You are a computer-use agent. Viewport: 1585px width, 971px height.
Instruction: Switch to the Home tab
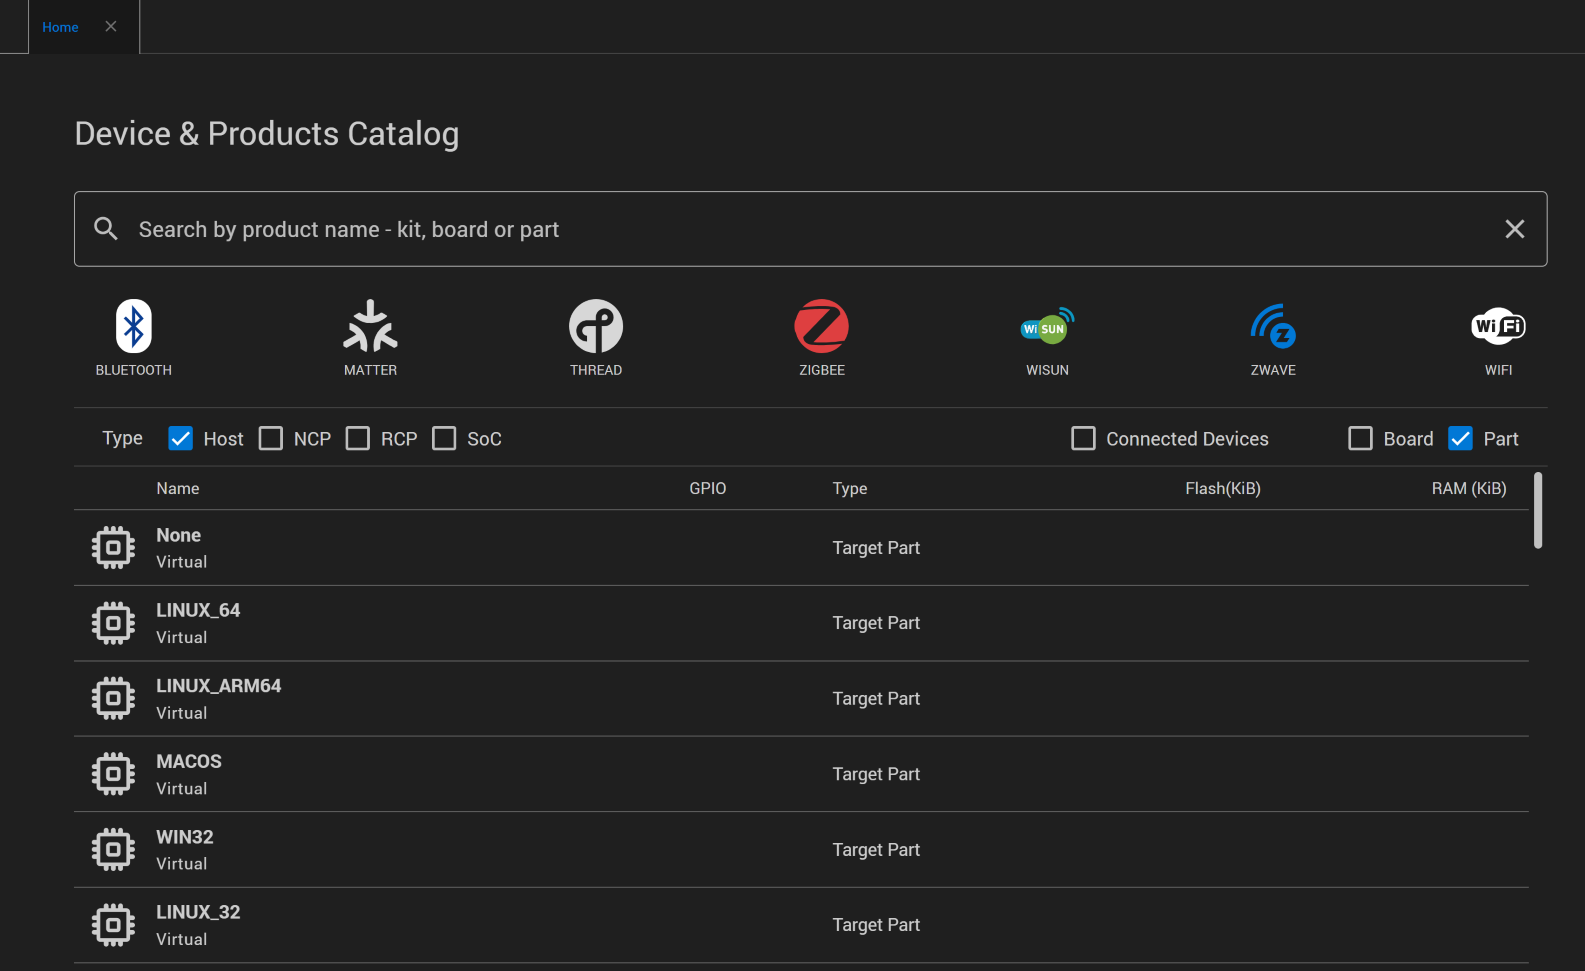click(60, 27)
